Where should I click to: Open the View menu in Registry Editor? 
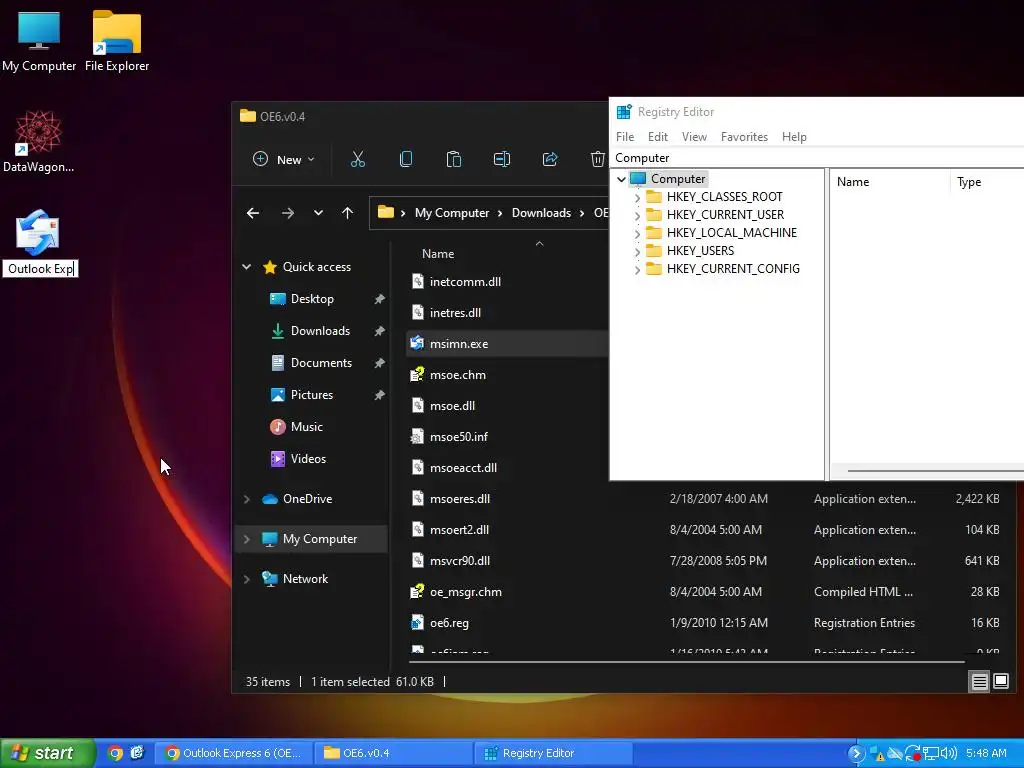point(694,136)
